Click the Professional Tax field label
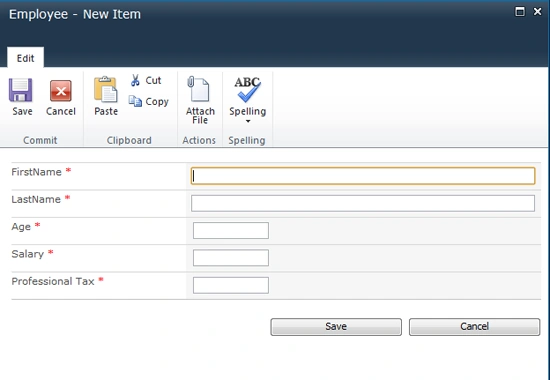 pyautogui.click(x=53, y=281)
